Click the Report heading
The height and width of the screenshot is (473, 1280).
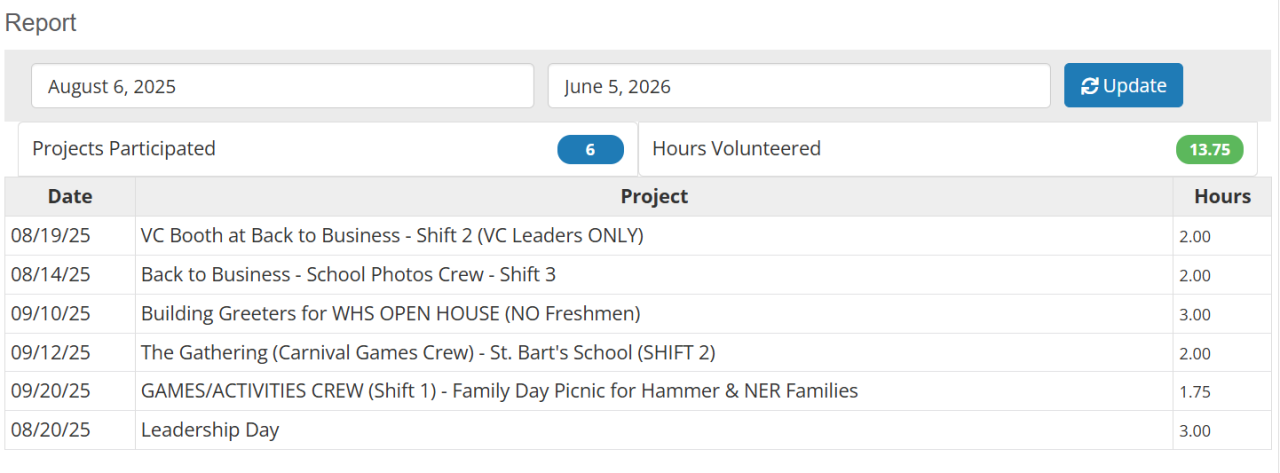41,23
